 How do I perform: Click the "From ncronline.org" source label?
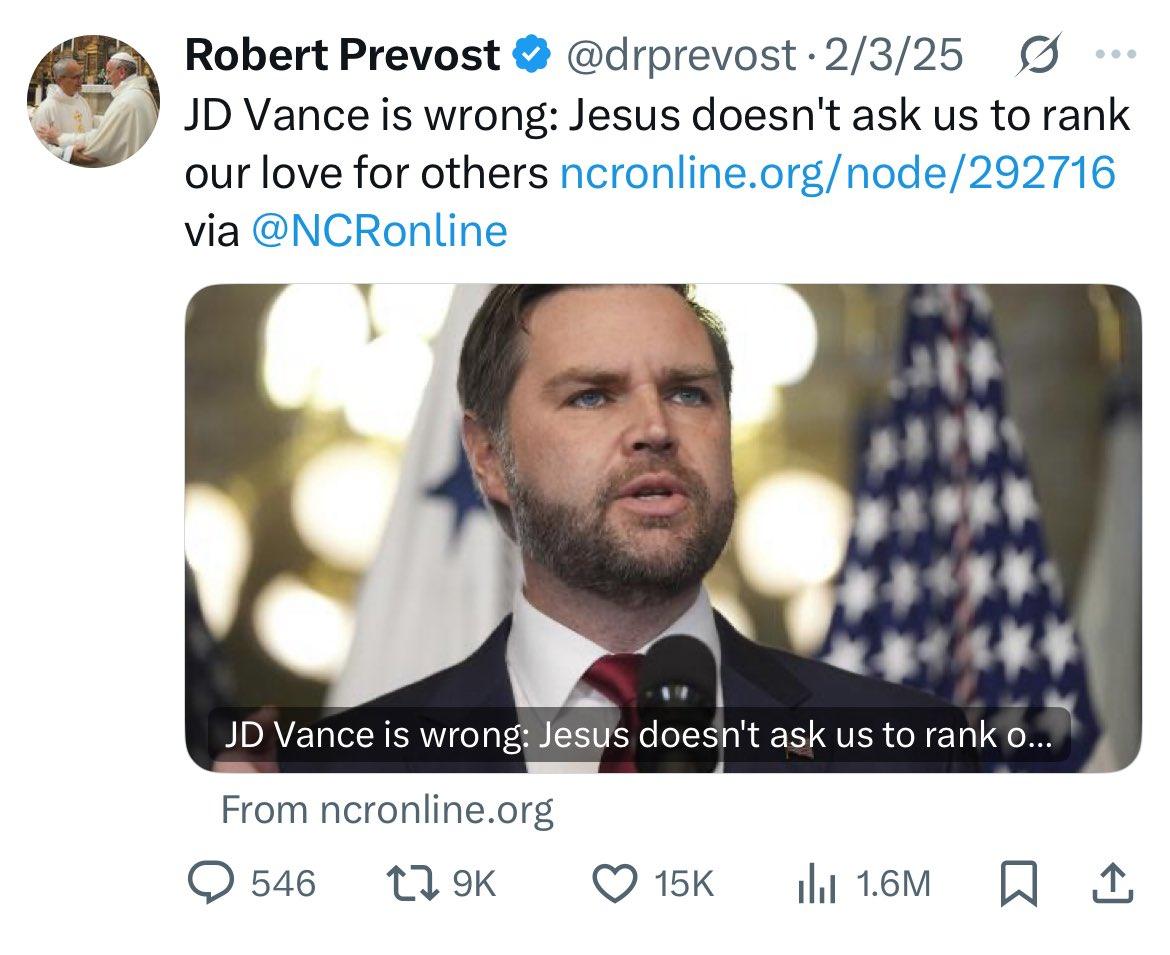click(386, 809)
